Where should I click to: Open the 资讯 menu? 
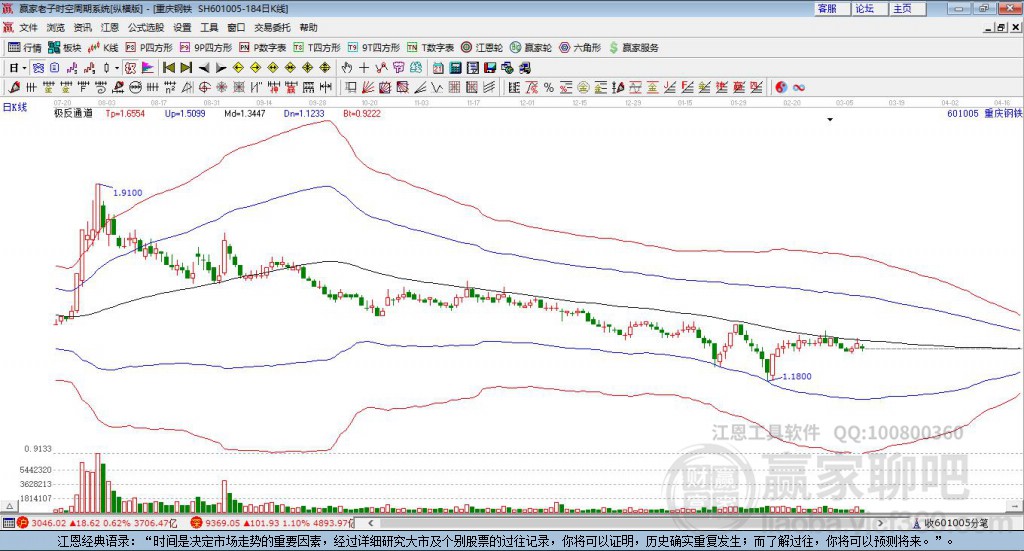point(83,27)
